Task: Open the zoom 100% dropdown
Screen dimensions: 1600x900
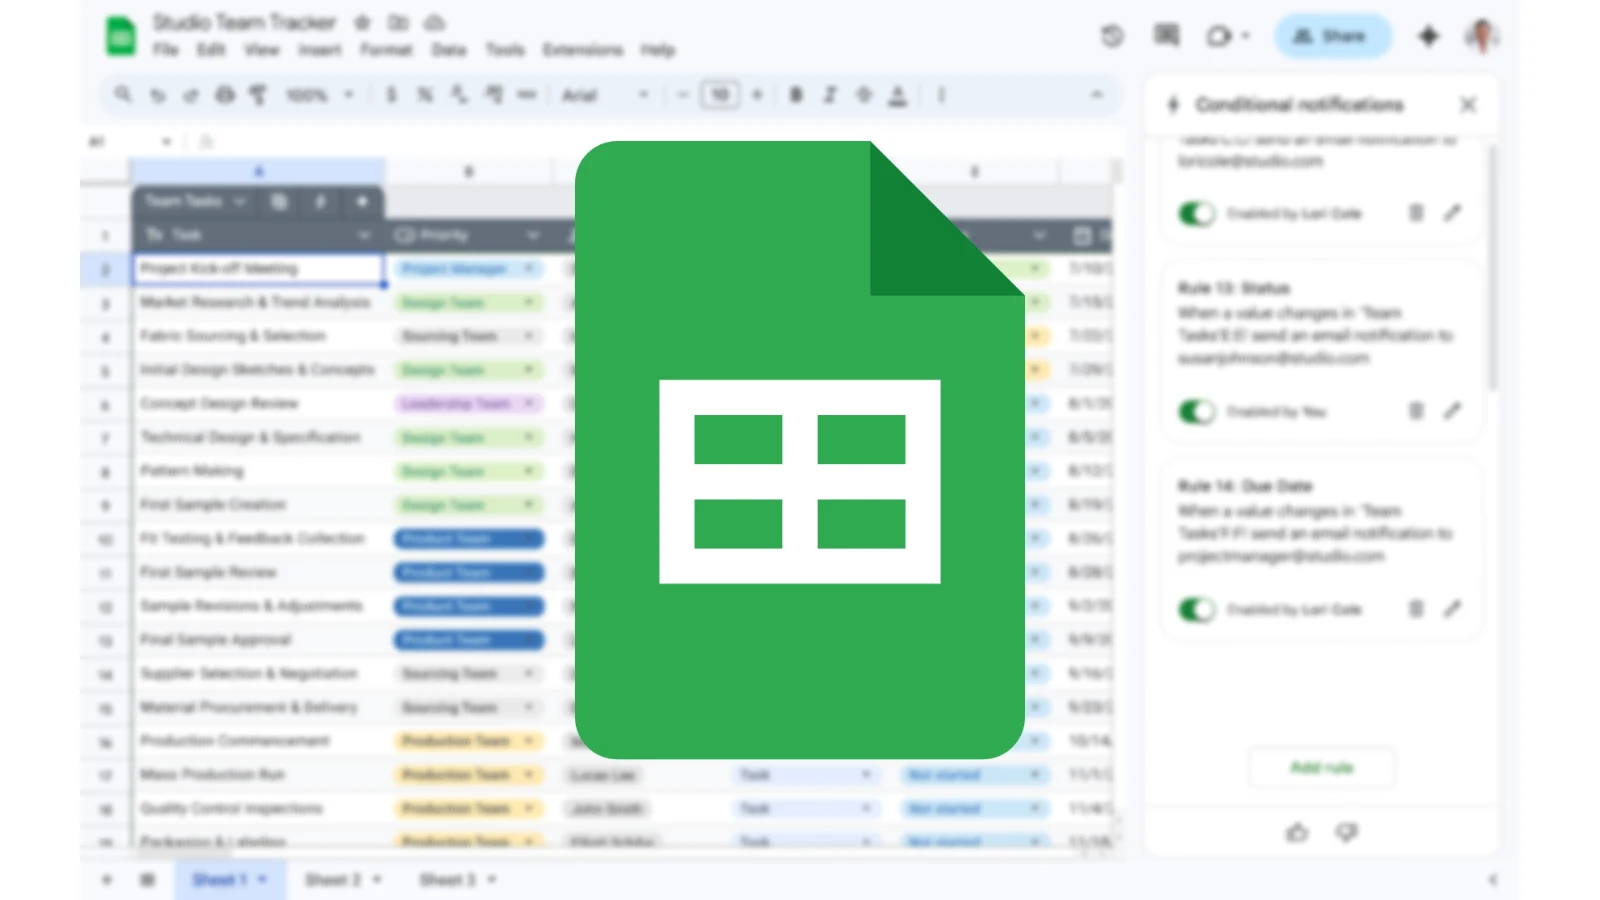Action: click(320, 95)
